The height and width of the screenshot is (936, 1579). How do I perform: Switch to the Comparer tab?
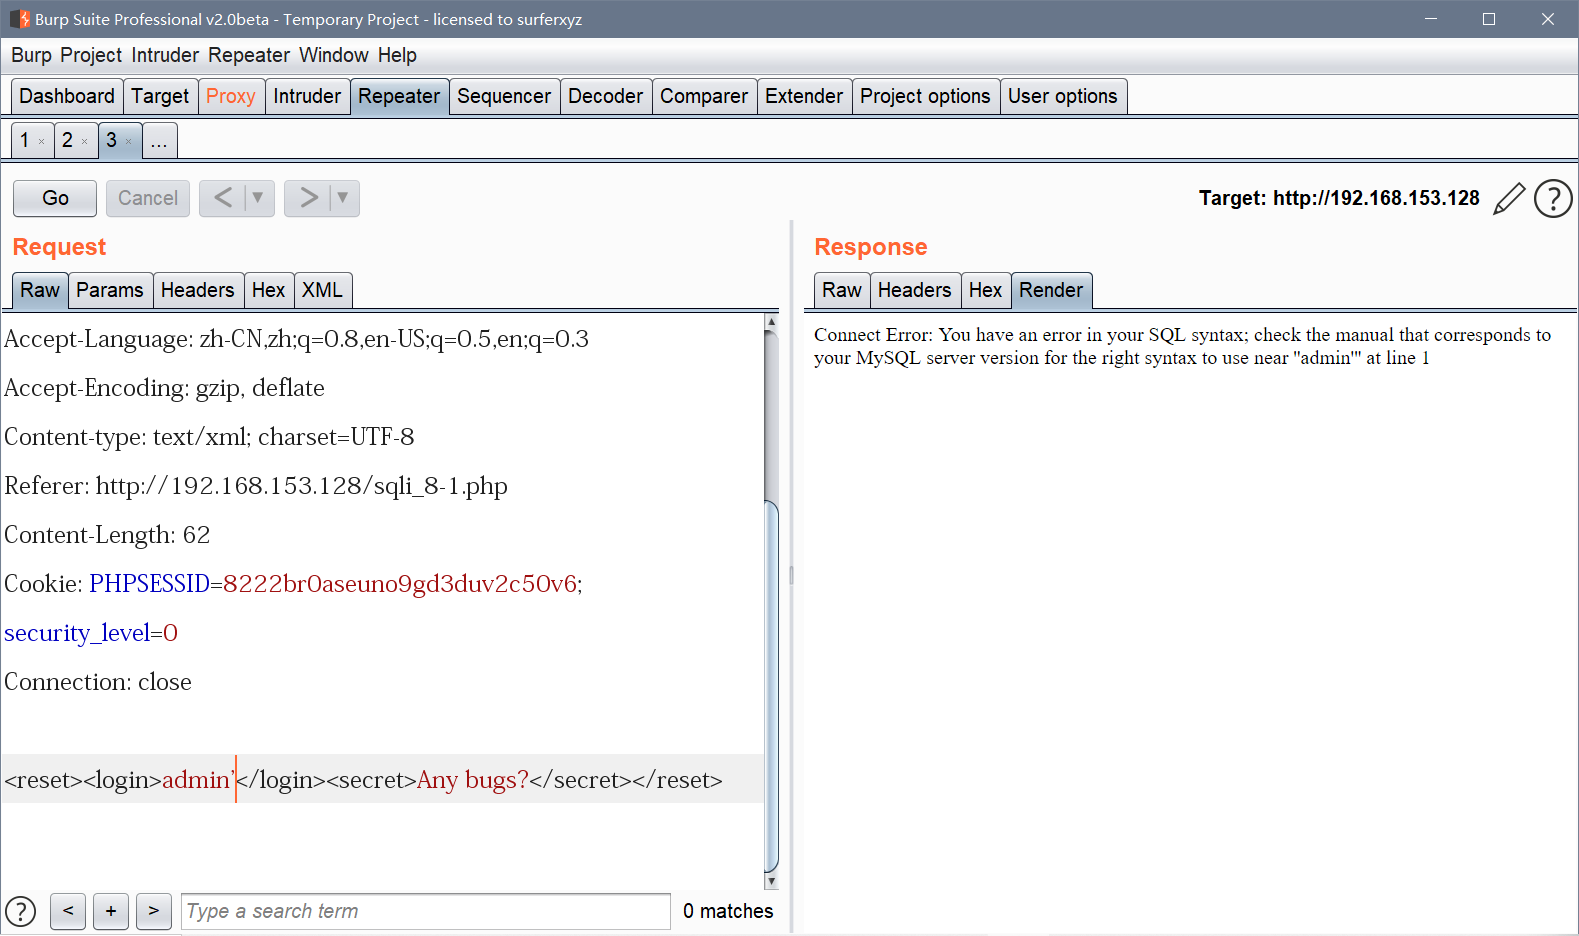point(704,96)
